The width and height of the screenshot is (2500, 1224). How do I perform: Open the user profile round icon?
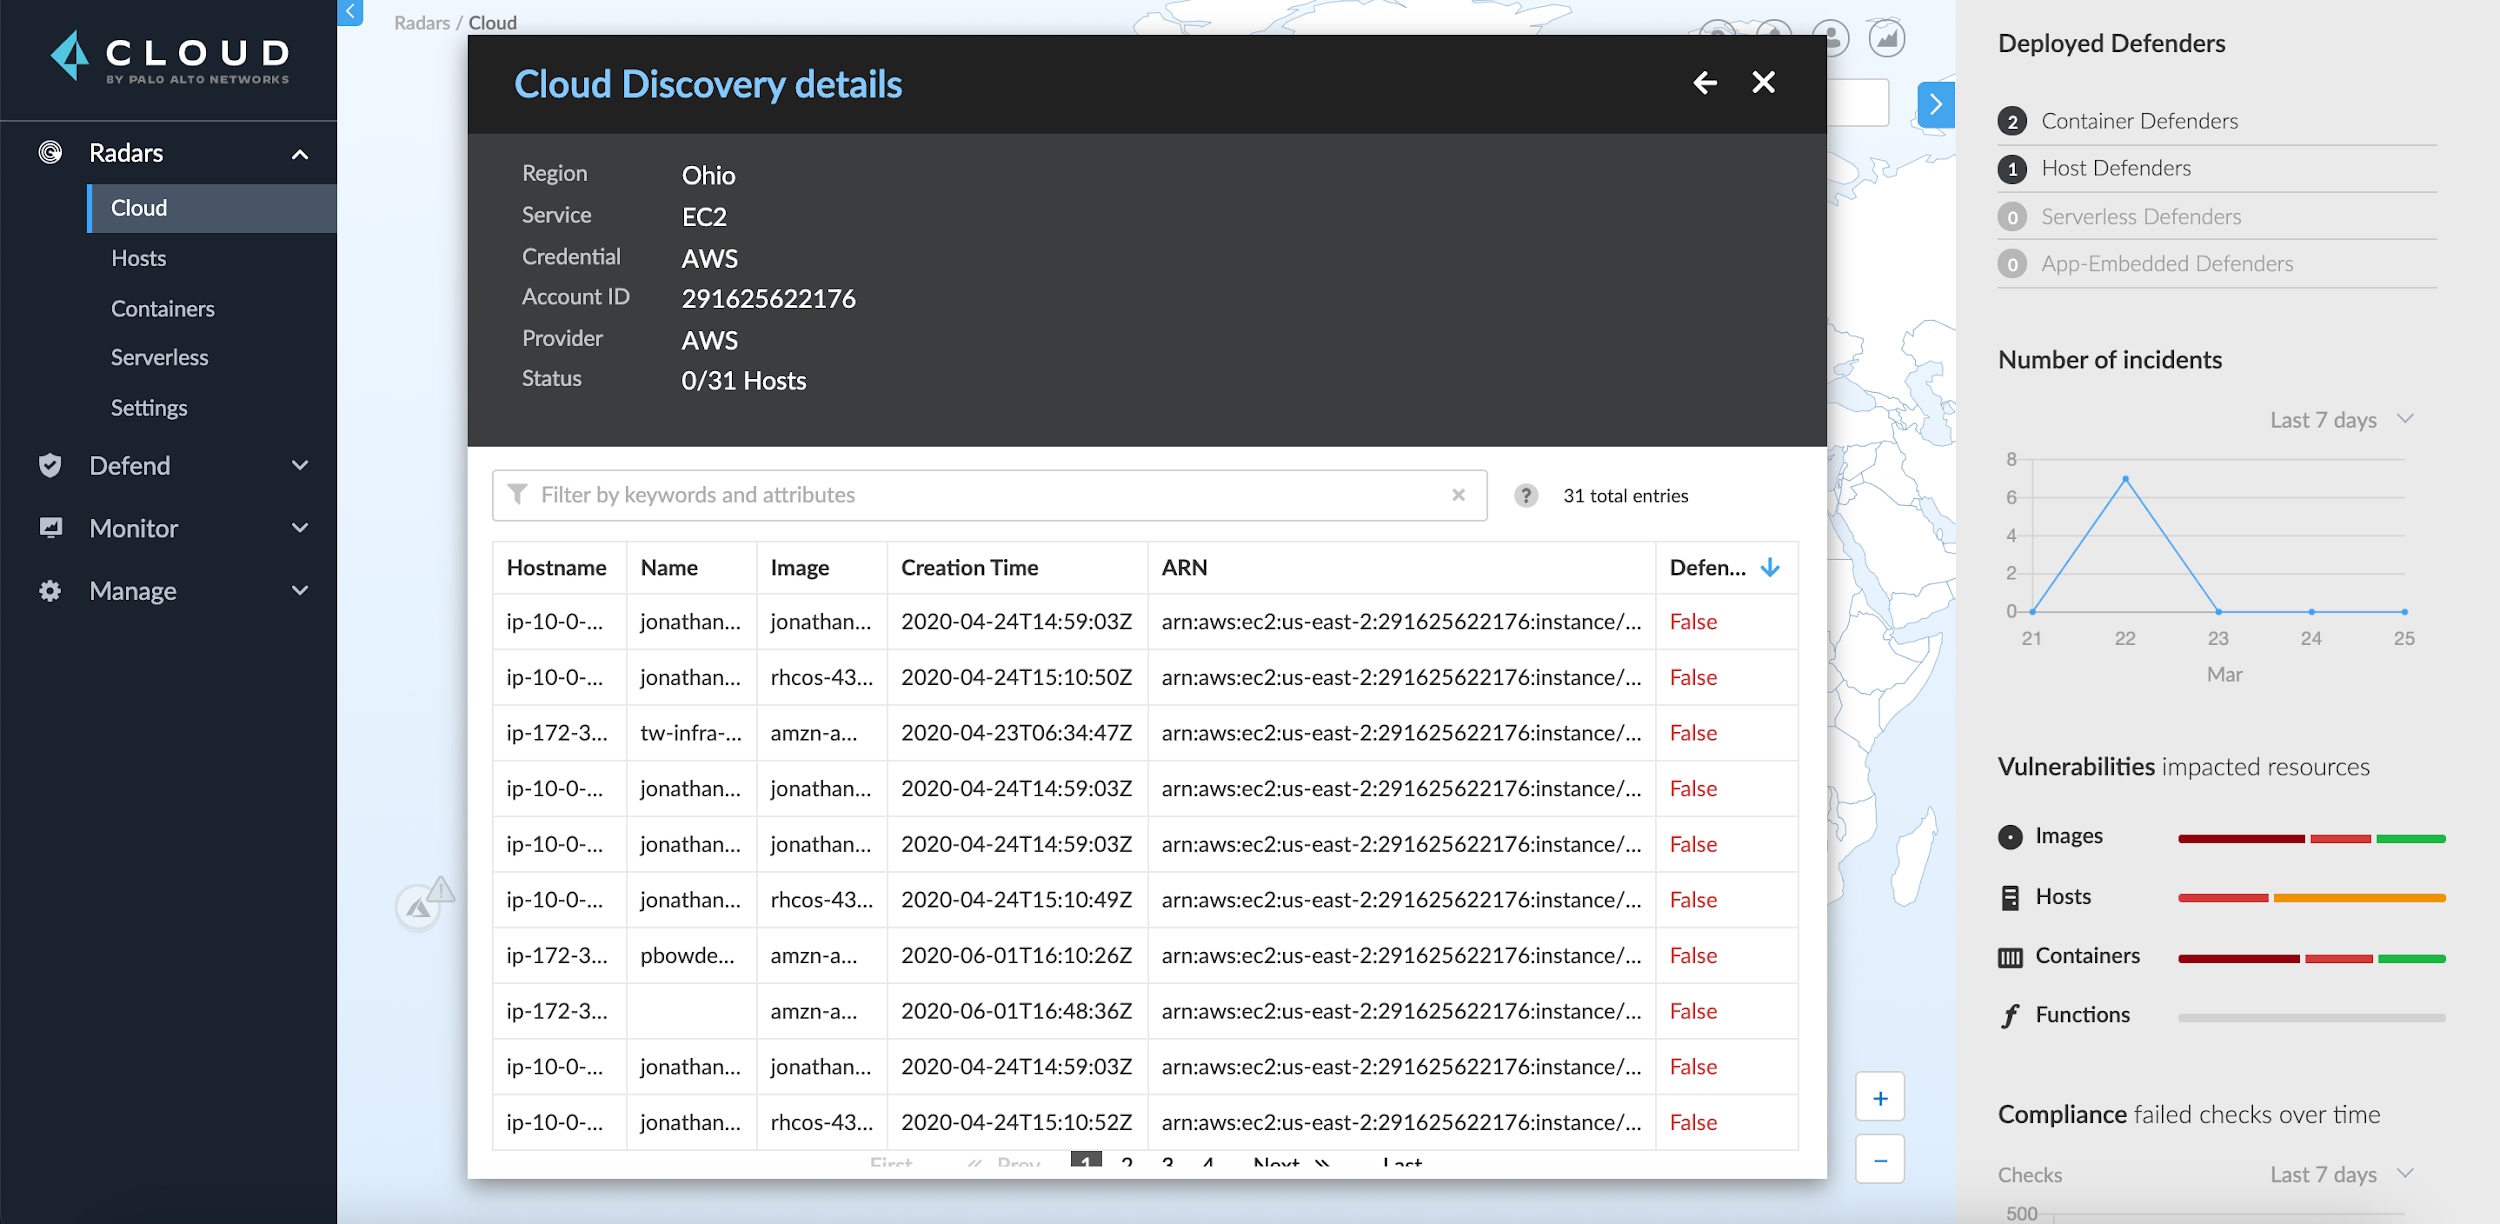(x=1832, y=38)
